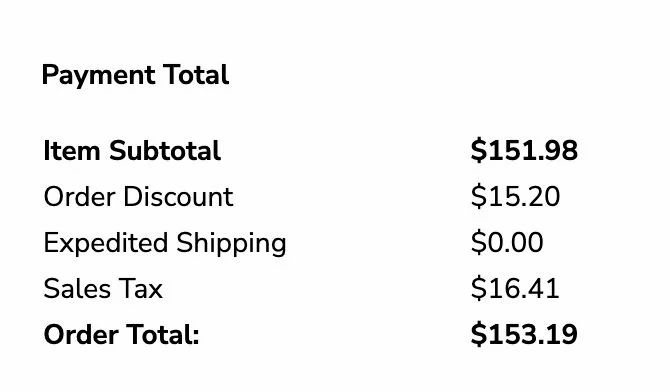670x392 pixels.
Task: Click the word Sales in fourth row
Action: (77, 289)
